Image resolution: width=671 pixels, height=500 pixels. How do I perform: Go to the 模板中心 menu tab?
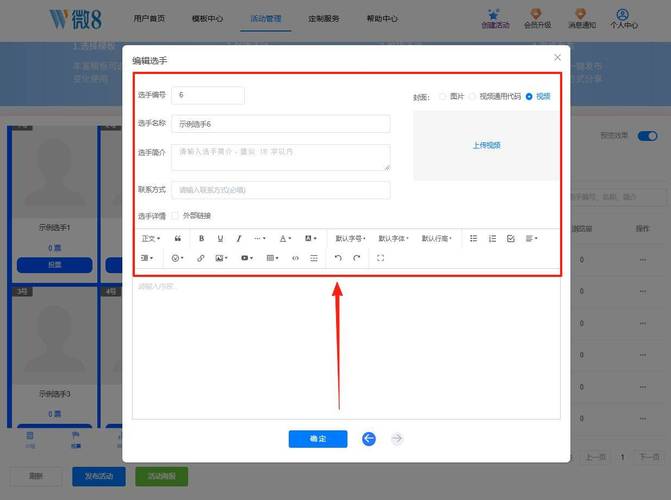click(206, 18)
